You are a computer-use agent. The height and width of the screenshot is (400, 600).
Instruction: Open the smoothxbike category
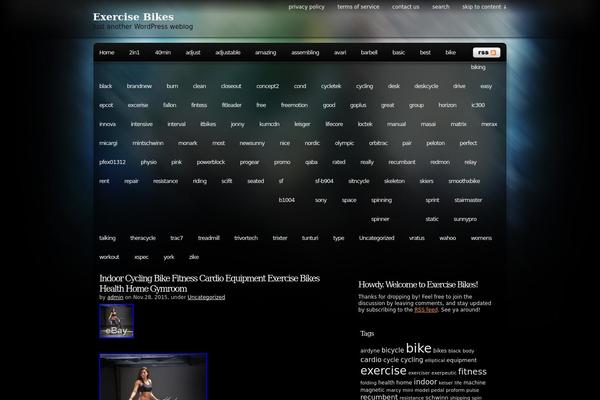pos(464,181)
